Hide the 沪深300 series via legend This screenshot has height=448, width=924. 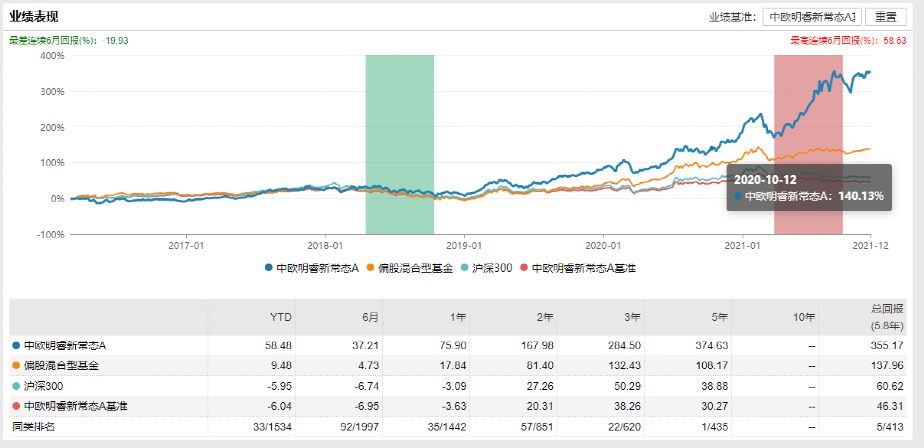pos(491,268)
